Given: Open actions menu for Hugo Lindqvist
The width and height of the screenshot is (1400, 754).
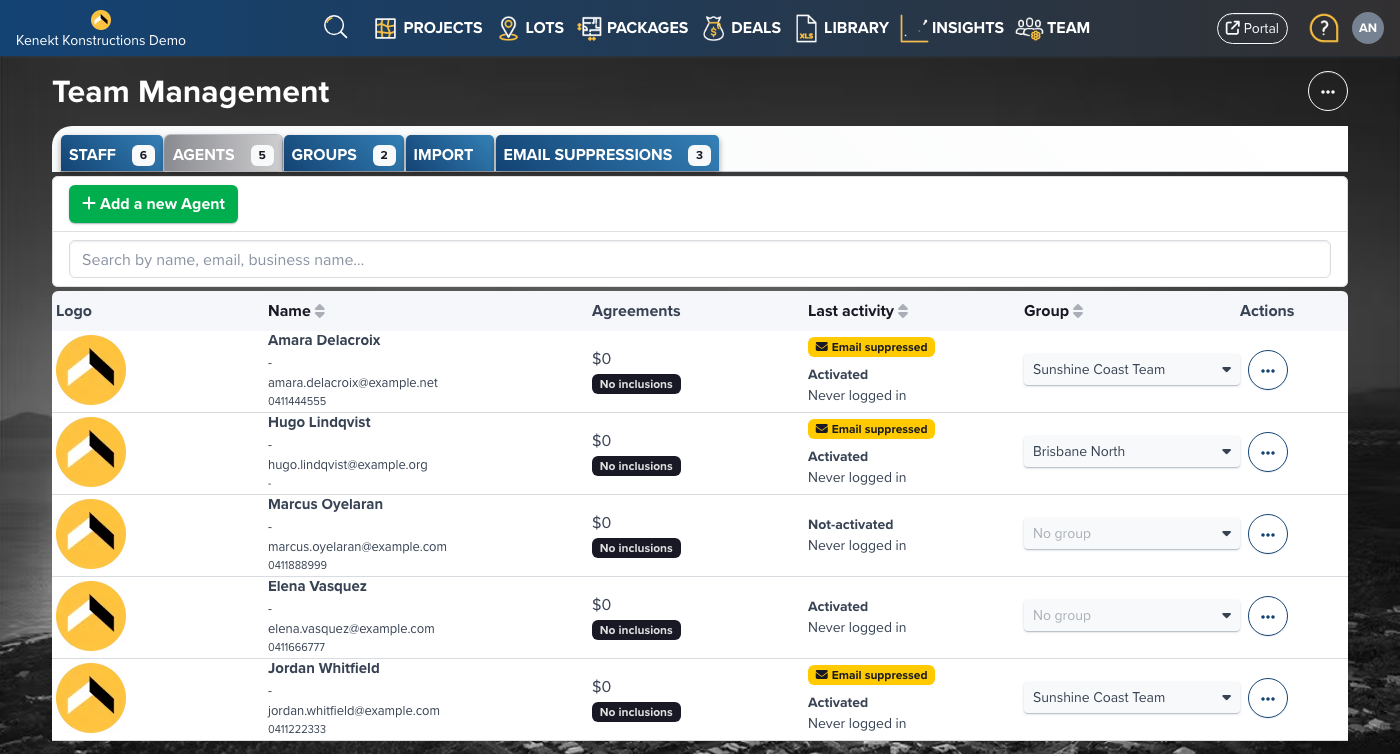Looking at the screenshot, I should [x=1268, y=452].
